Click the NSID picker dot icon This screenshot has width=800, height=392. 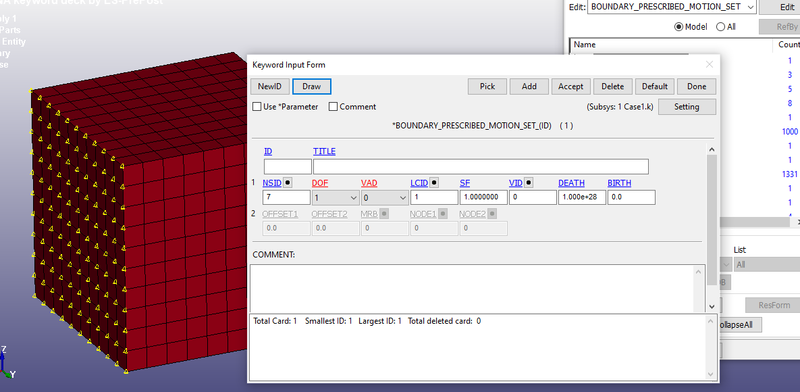[288, 182]
